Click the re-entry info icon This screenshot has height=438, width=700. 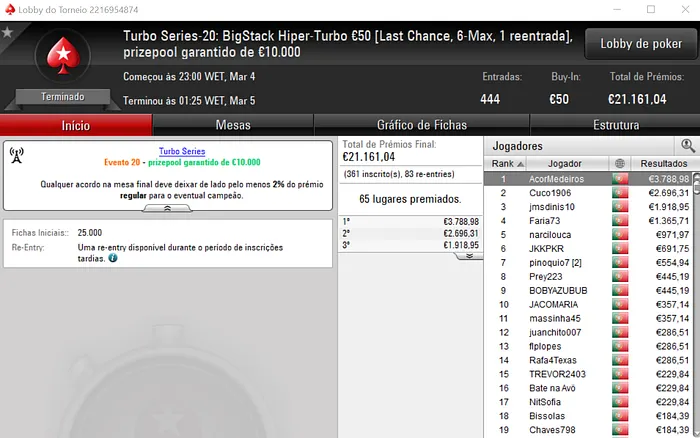coord(113,258)
